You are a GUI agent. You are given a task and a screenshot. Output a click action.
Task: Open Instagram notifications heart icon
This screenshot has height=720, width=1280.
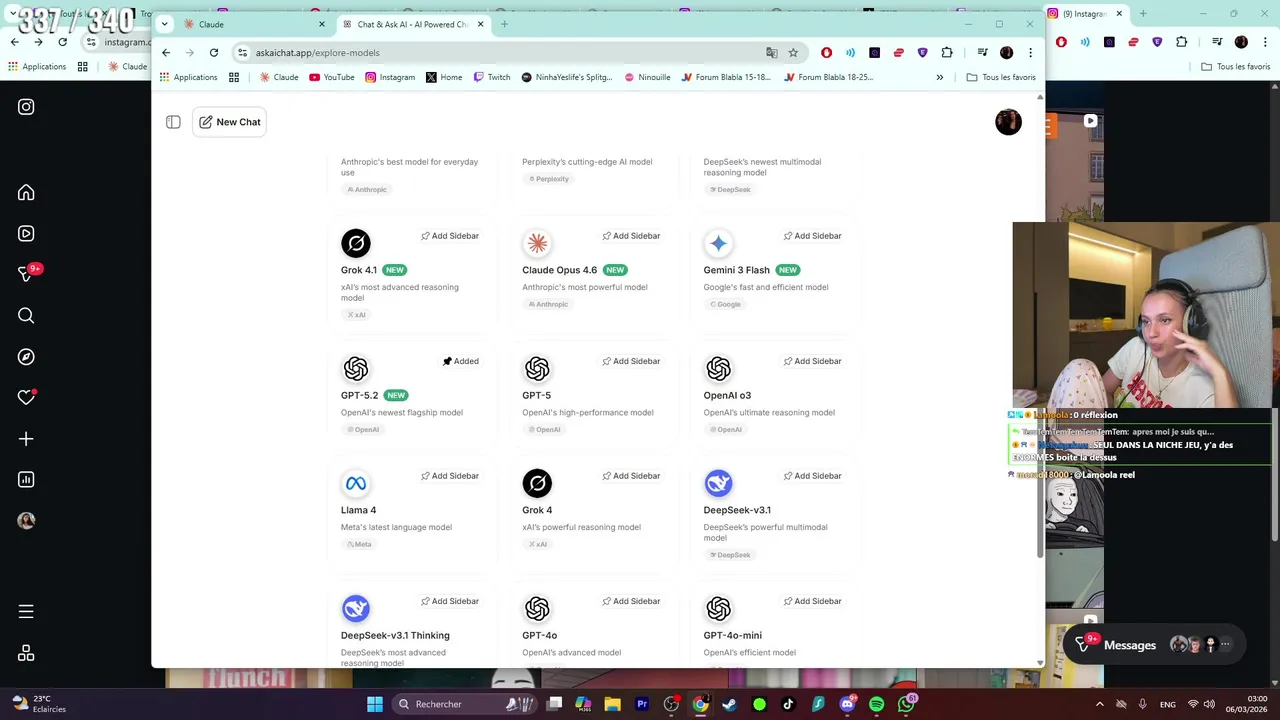[x=26, y=397]
